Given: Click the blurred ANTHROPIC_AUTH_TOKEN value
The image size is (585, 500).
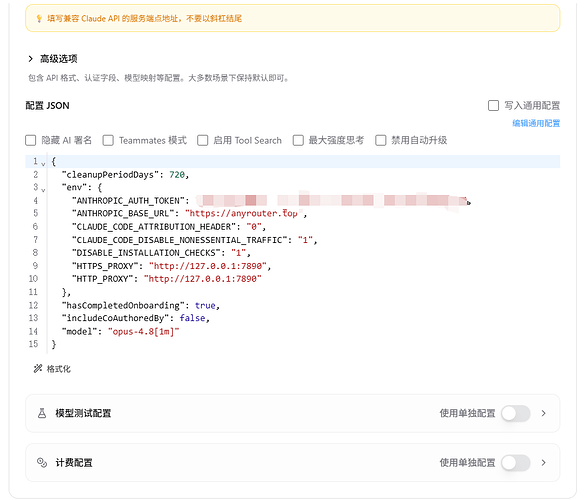Looking at the screenshot, I should tap(333, 201).
